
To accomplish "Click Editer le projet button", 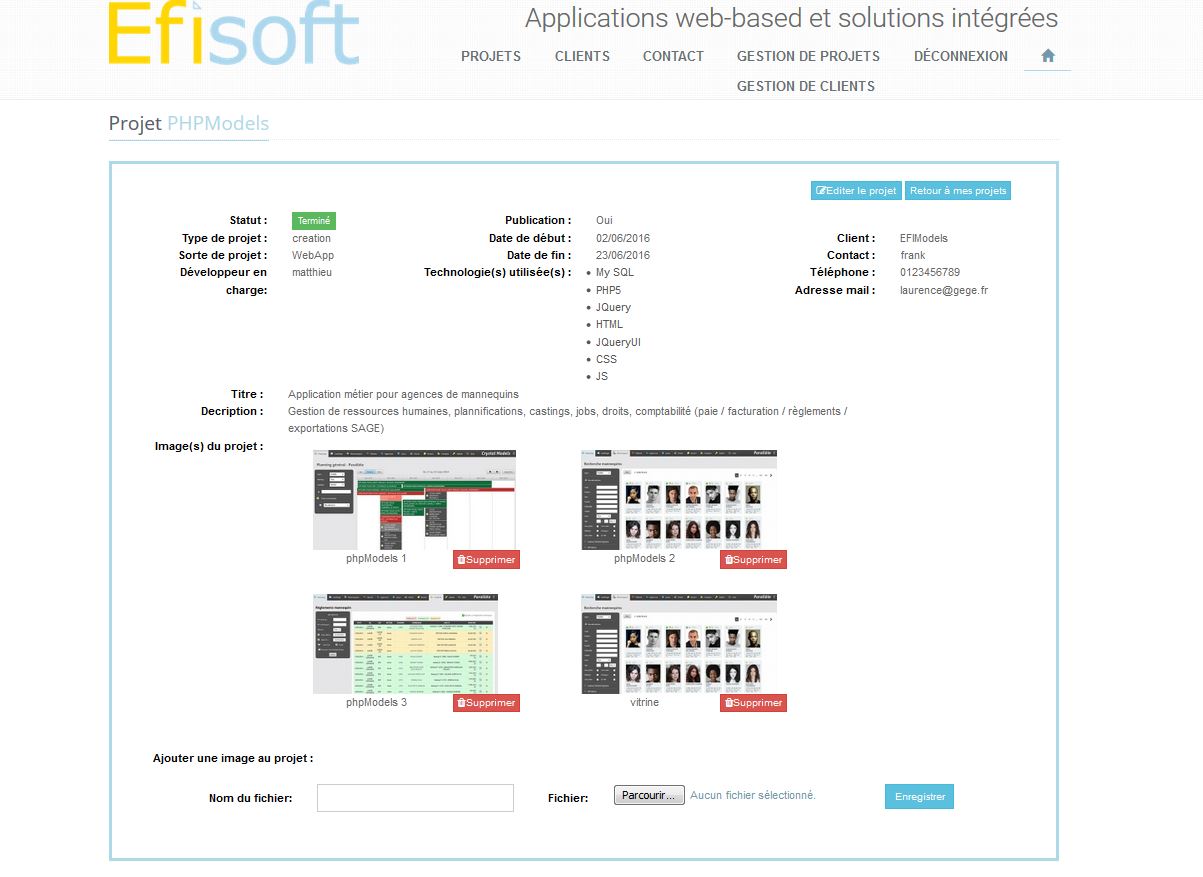I will [x=856, y=191].
